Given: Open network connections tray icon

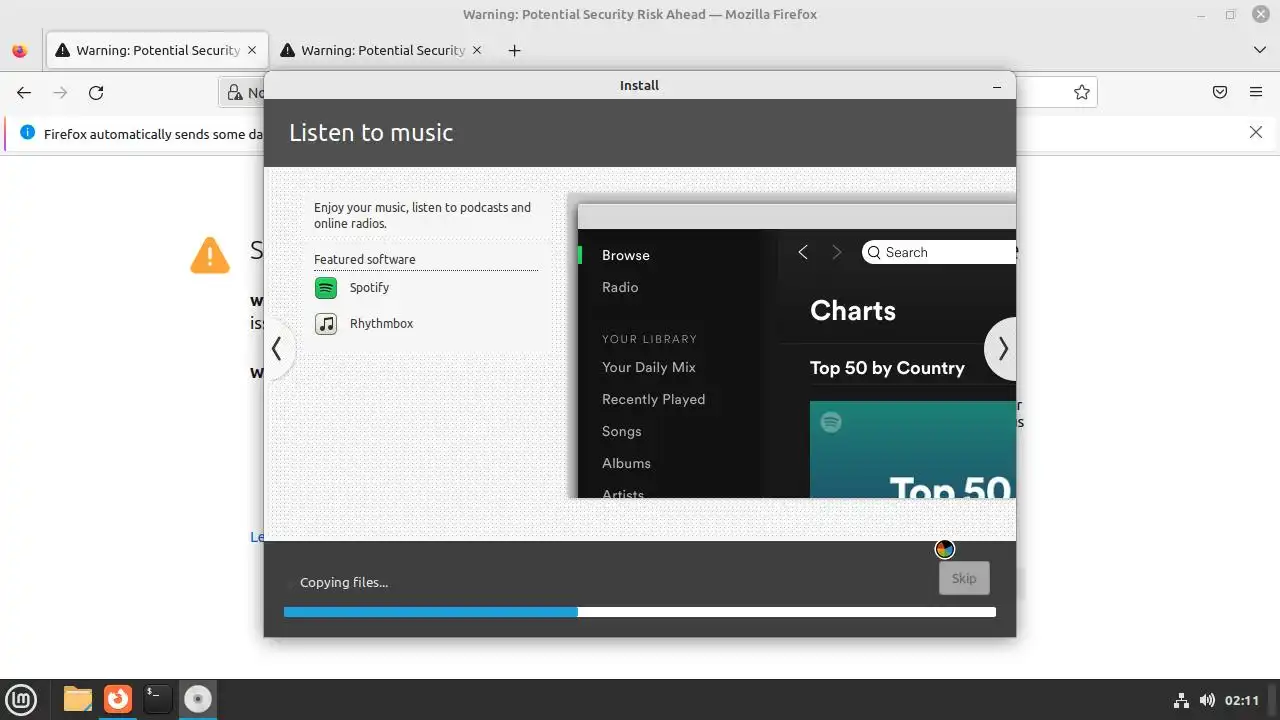Looking at the screenshot, I should 1180,700.
